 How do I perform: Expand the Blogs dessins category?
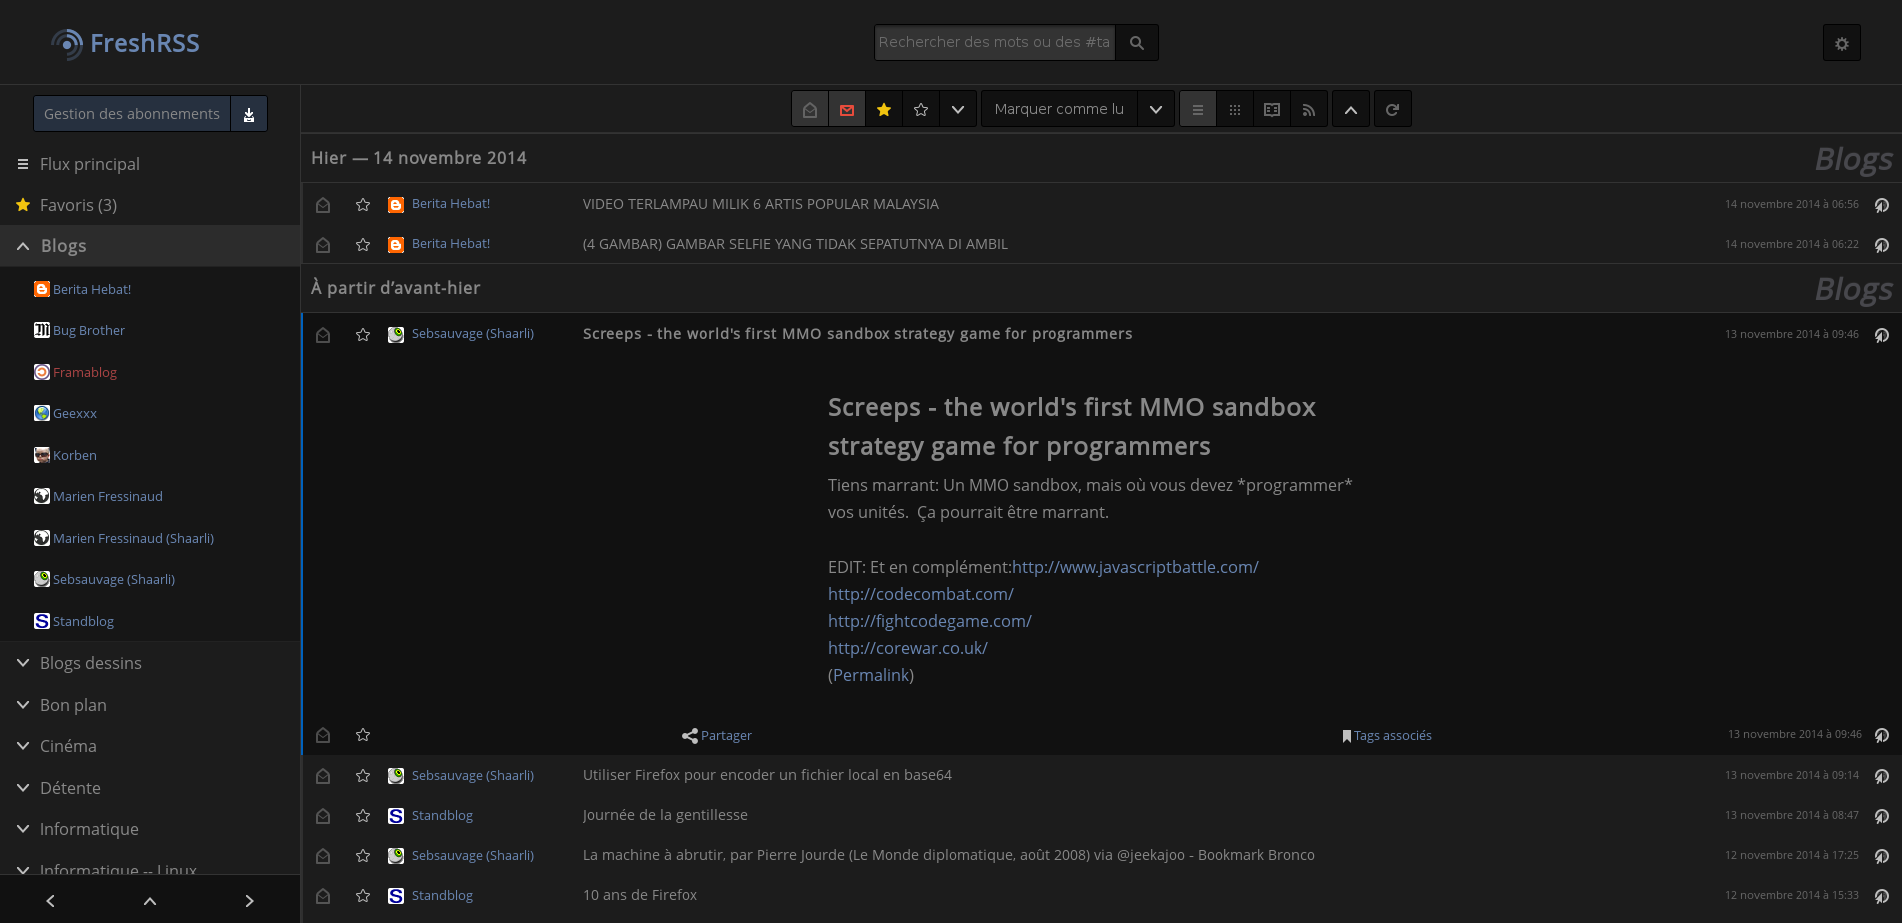[x=23, y=663]
